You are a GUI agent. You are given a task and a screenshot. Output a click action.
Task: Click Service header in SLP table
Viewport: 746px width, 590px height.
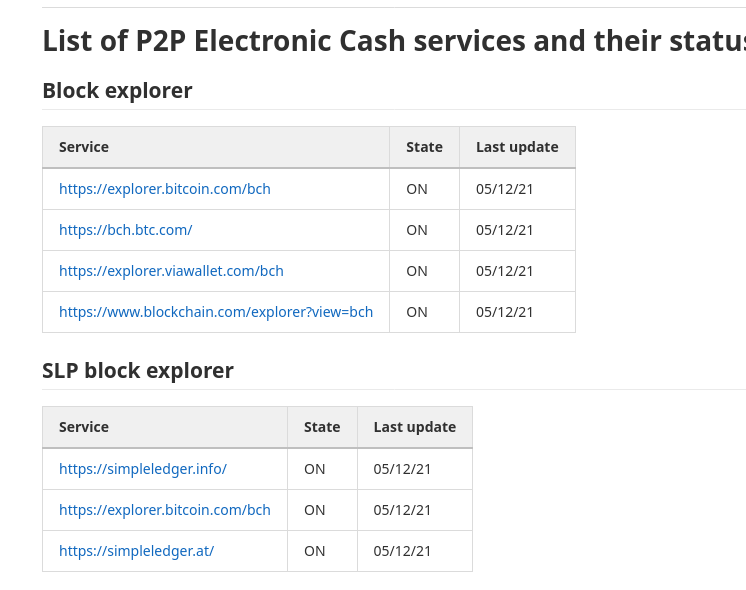[84, 427]
